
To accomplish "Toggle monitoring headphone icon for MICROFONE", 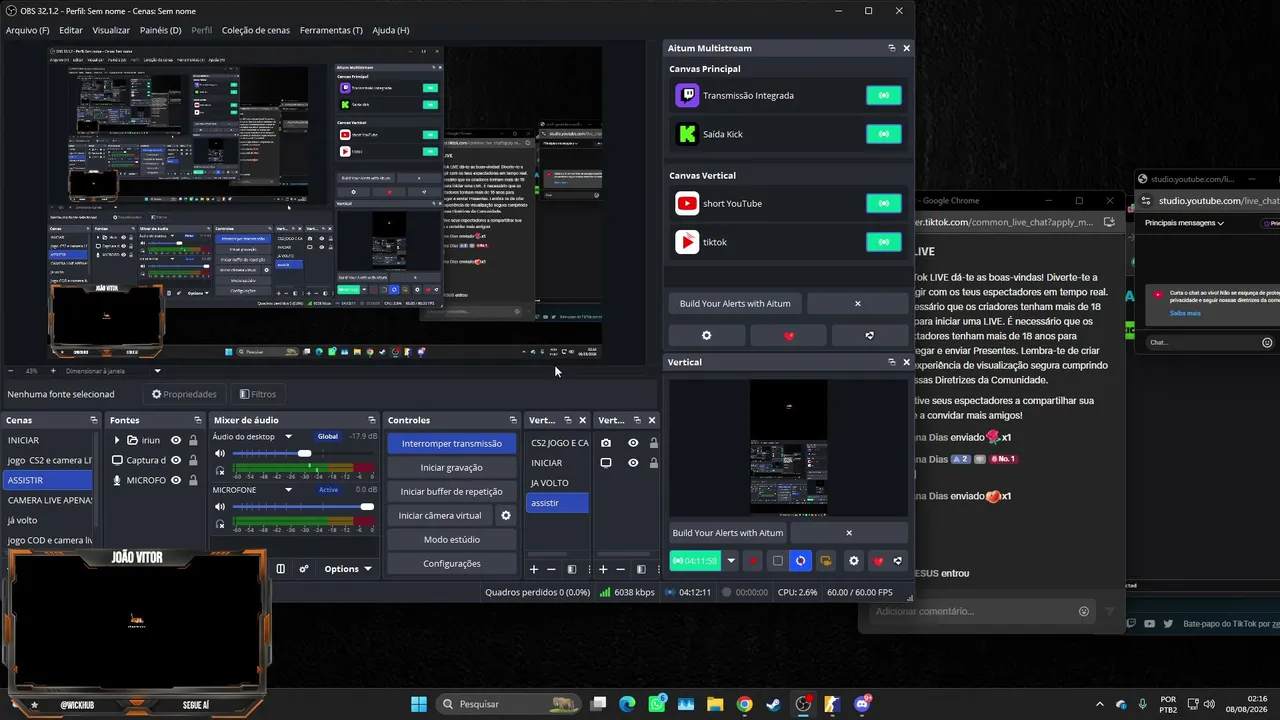I will click(x=220, y=524).
